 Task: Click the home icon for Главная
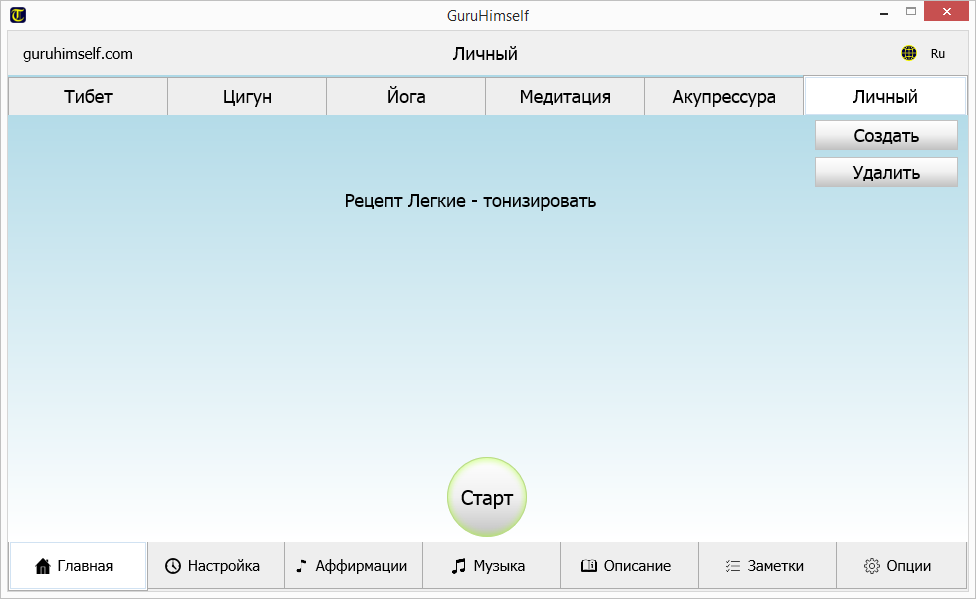(x=43, y=566)
